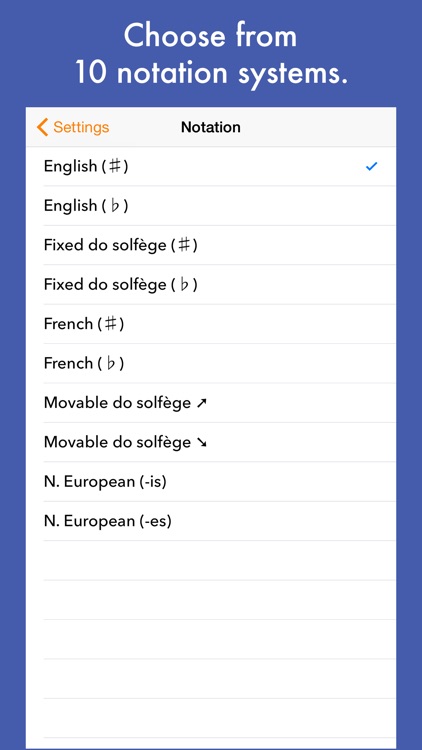Choose Fixed do solfège flat option
This screenshot has height=750, width=422.
pyautogui.click(x=211, y=285)
